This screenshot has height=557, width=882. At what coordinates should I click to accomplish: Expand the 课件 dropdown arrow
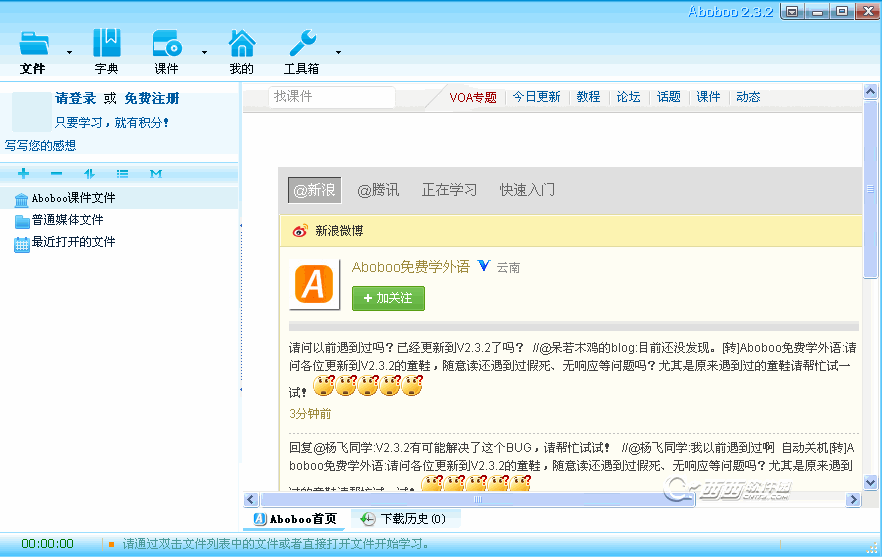point(204,52)
